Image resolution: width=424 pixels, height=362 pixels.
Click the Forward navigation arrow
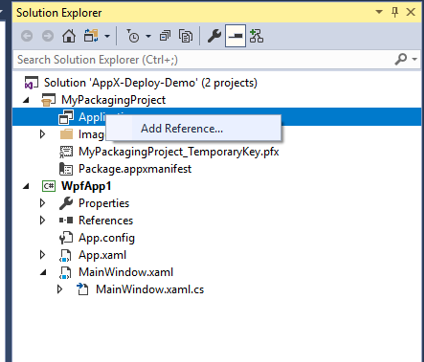click(x=48, y=36)
